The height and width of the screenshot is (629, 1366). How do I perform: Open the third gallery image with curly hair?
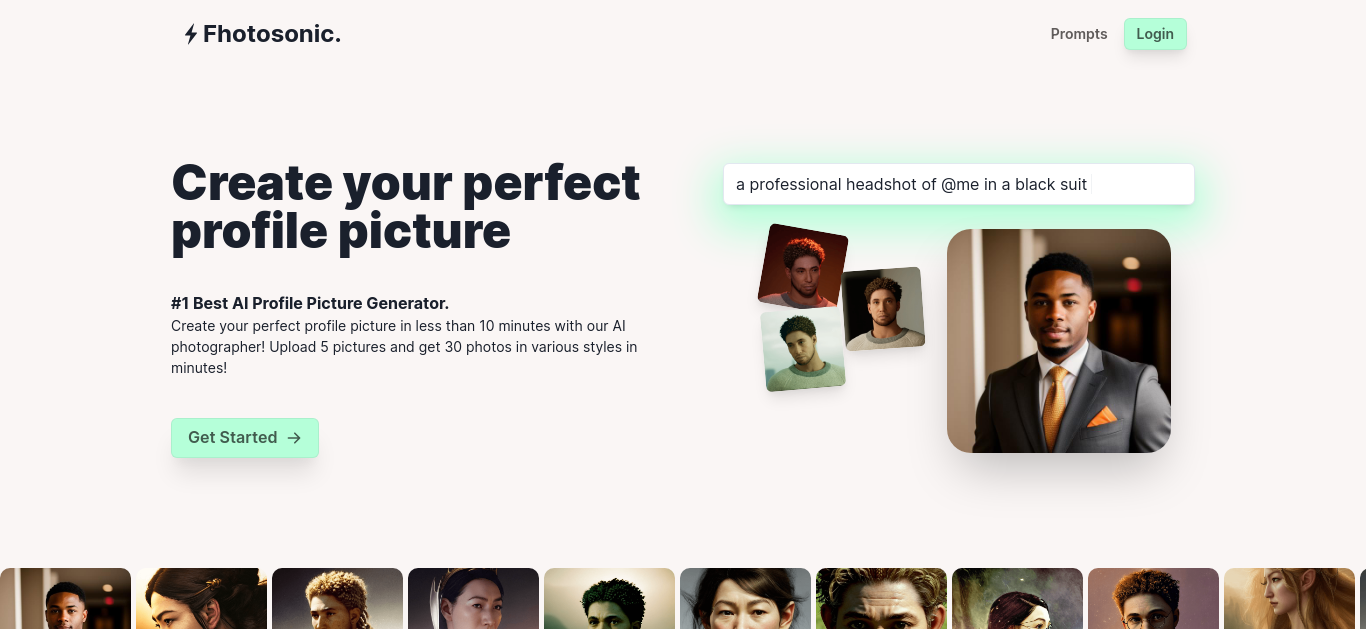337,598
